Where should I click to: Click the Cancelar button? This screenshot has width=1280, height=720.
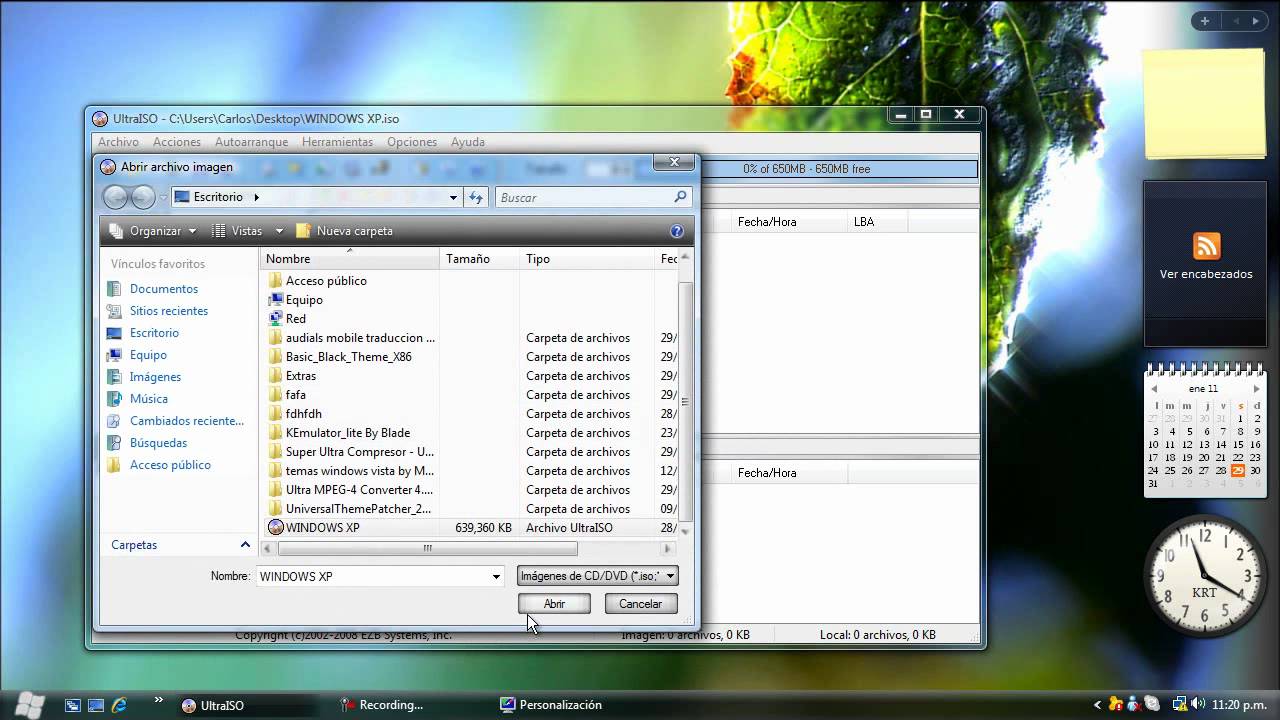click(640, 604)
